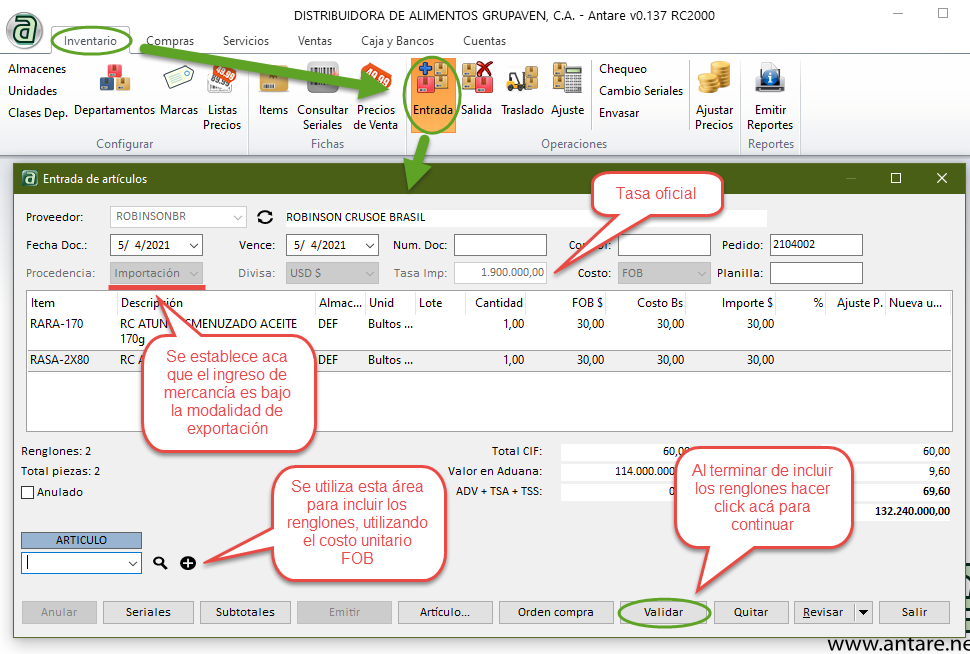Click the plus add-article icon
This screenshot has height=654, width=970.
[188, 563]
